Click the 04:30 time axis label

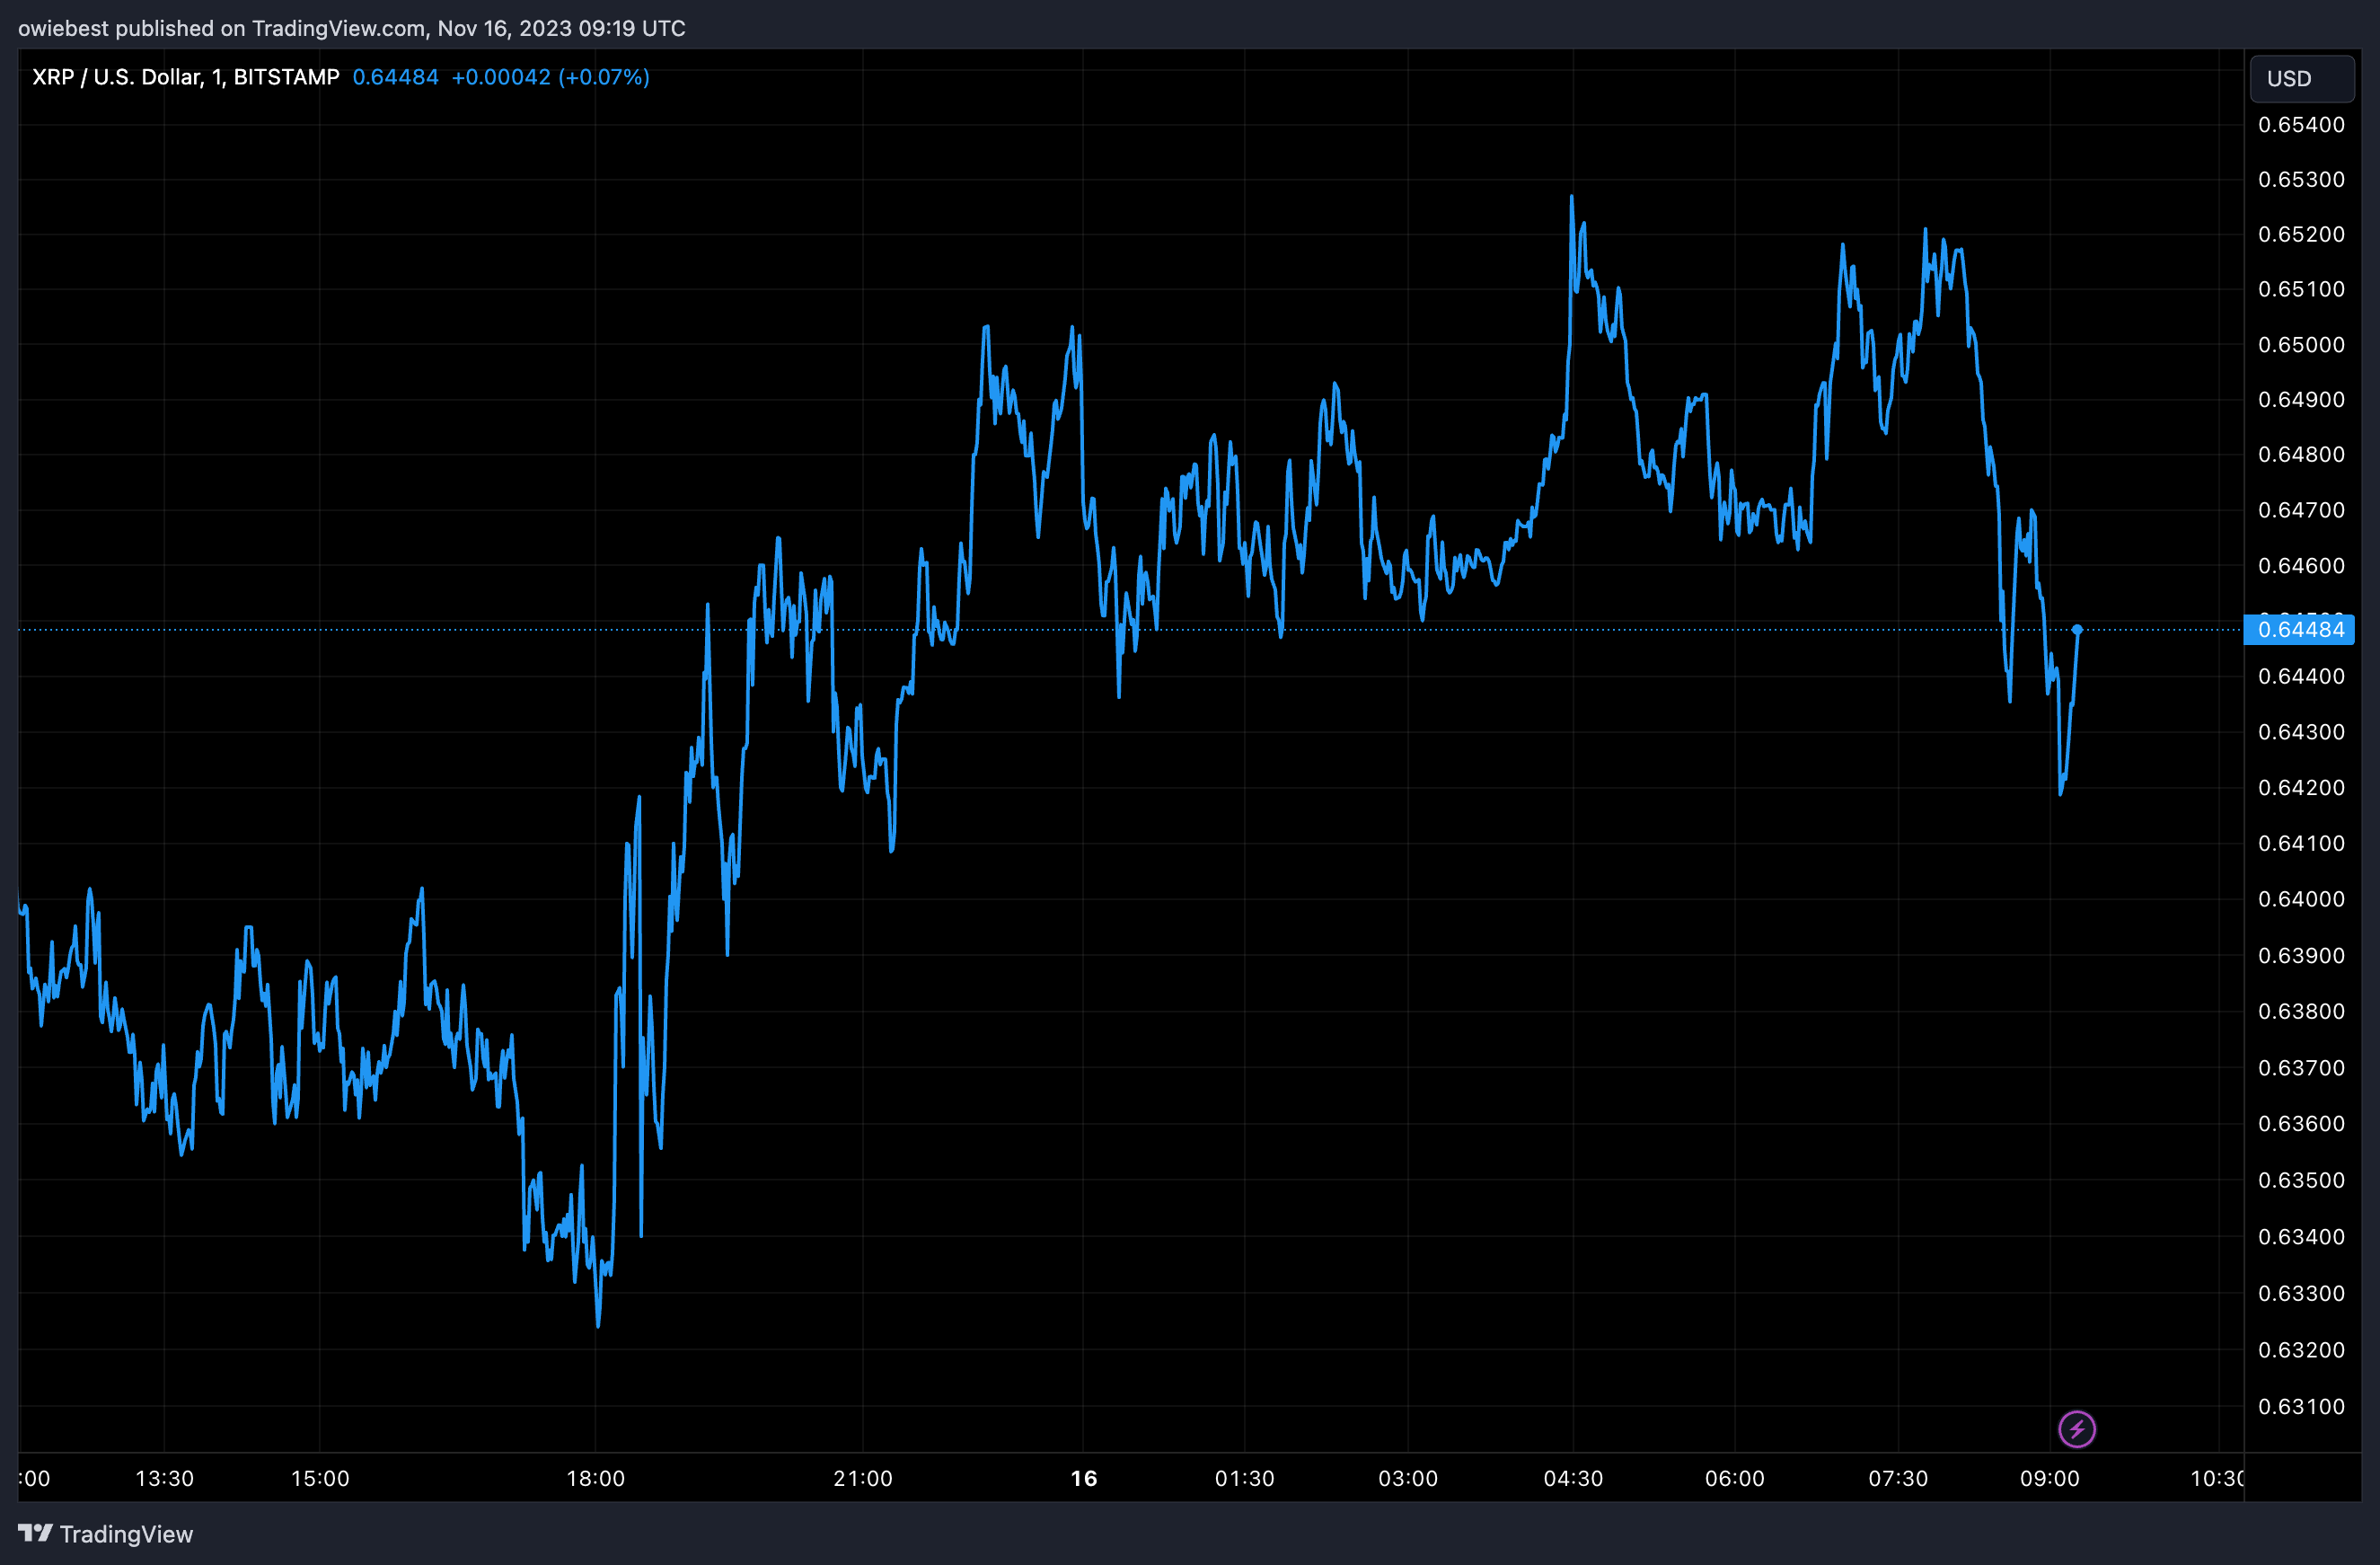[x=1572, y=1478]
